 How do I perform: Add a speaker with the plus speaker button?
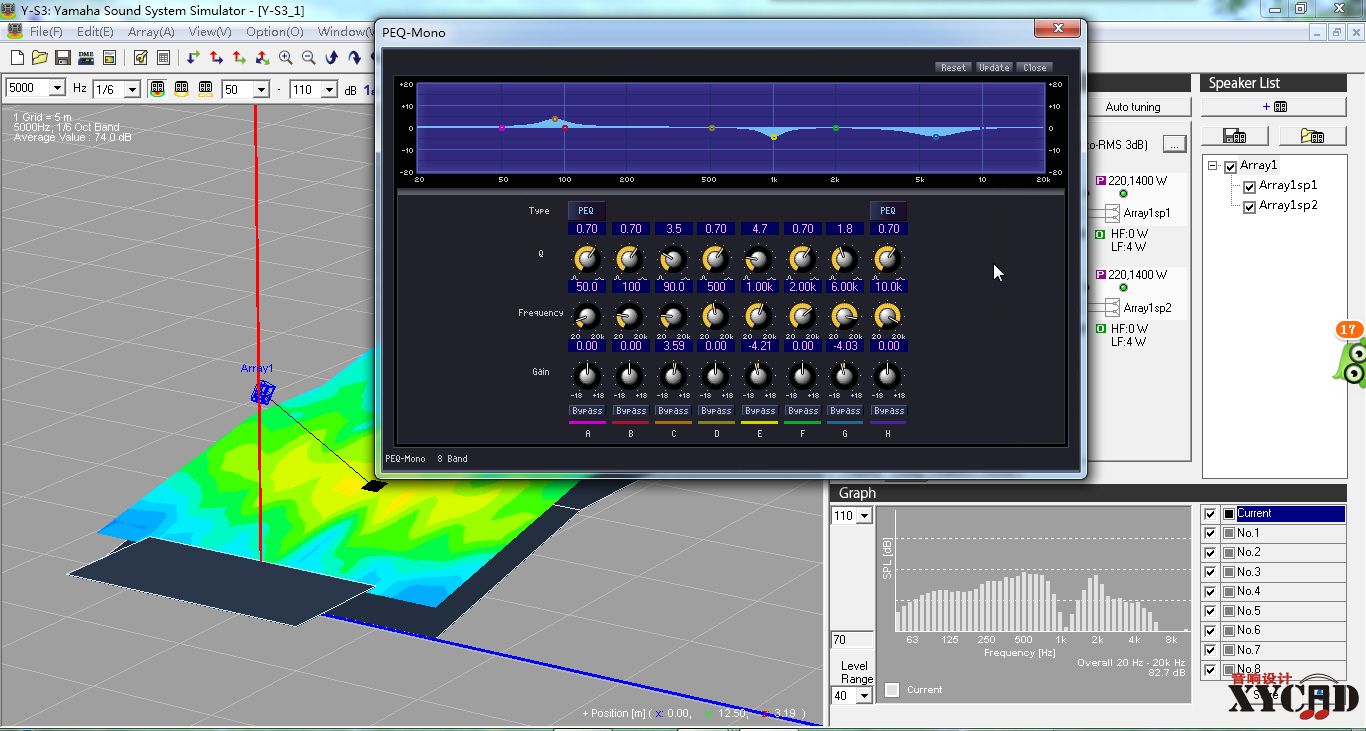pyautogui.click(x=1274, y=107)
